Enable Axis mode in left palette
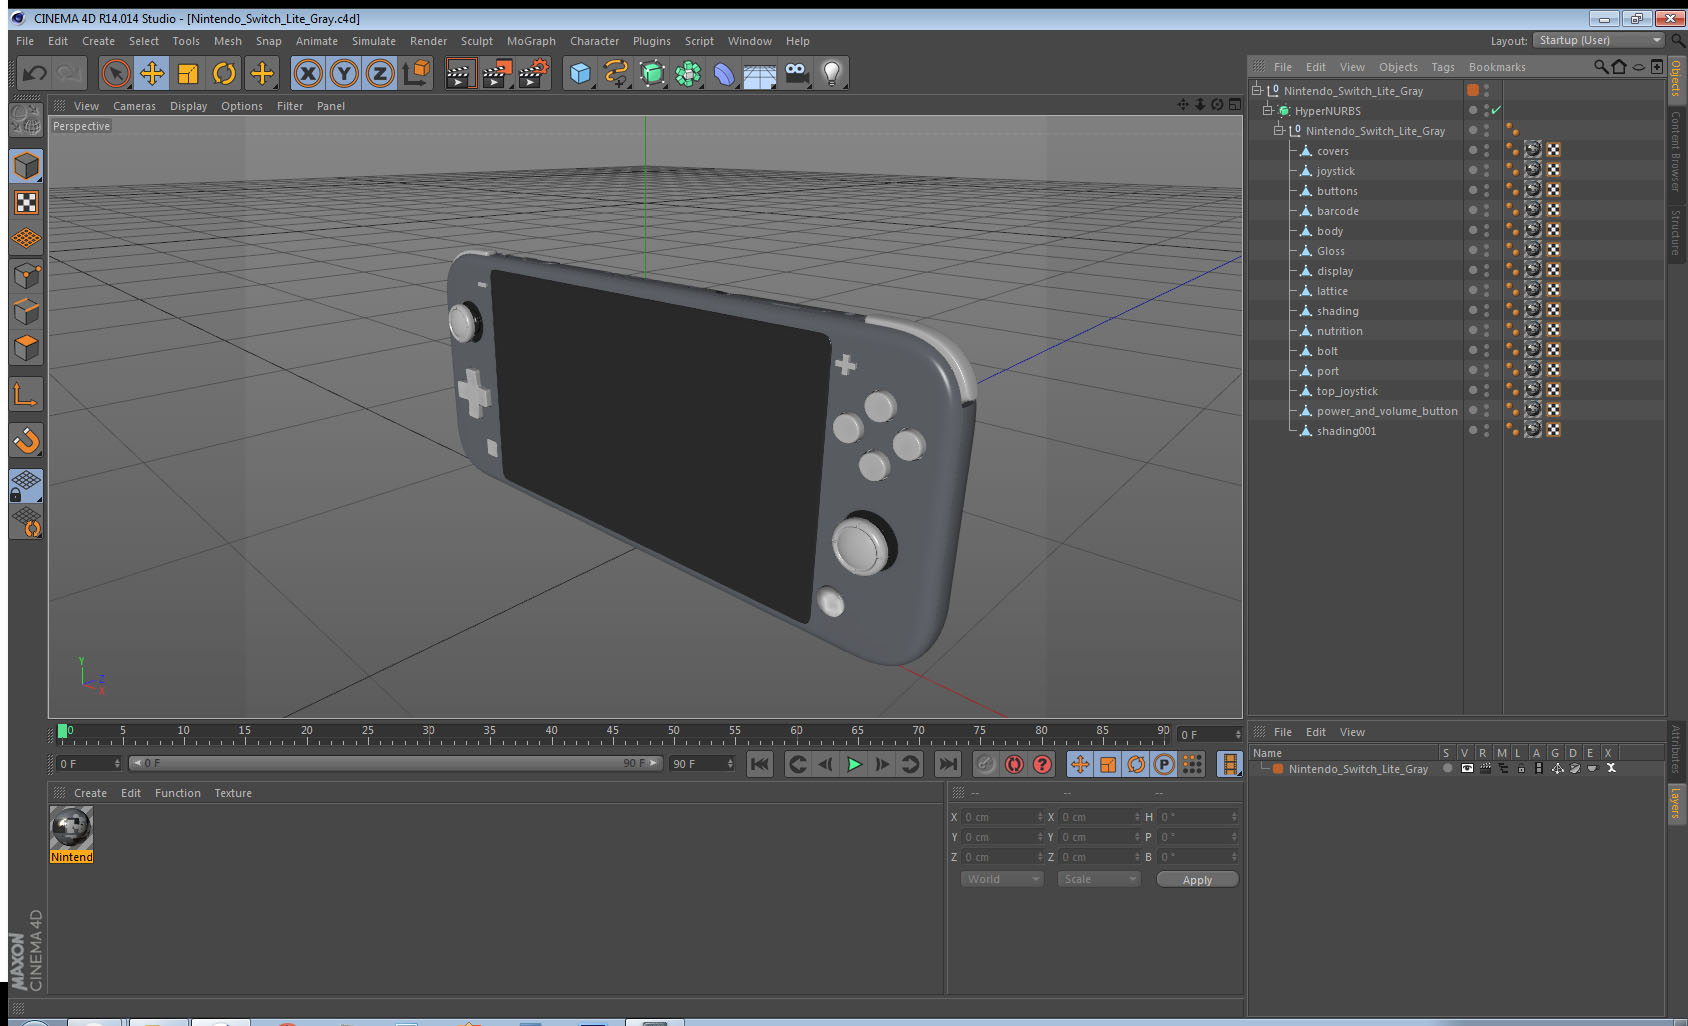1688x1026 pixels. [x=26, y=395]
